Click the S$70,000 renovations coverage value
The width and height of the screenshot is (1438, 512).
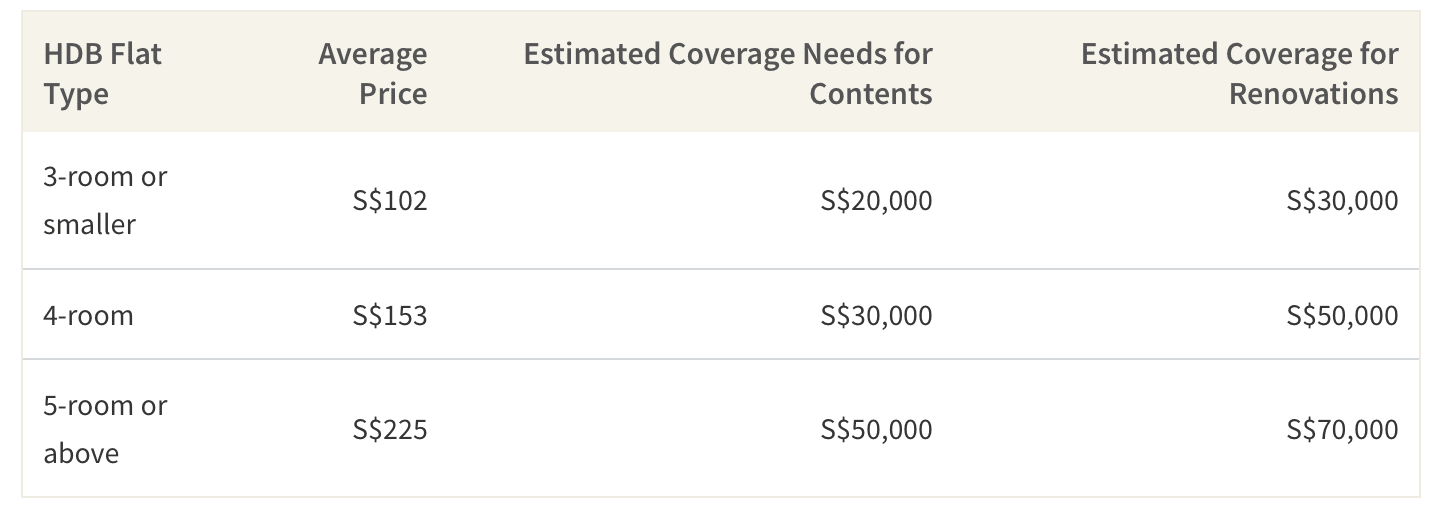[x=1343, y=429]
